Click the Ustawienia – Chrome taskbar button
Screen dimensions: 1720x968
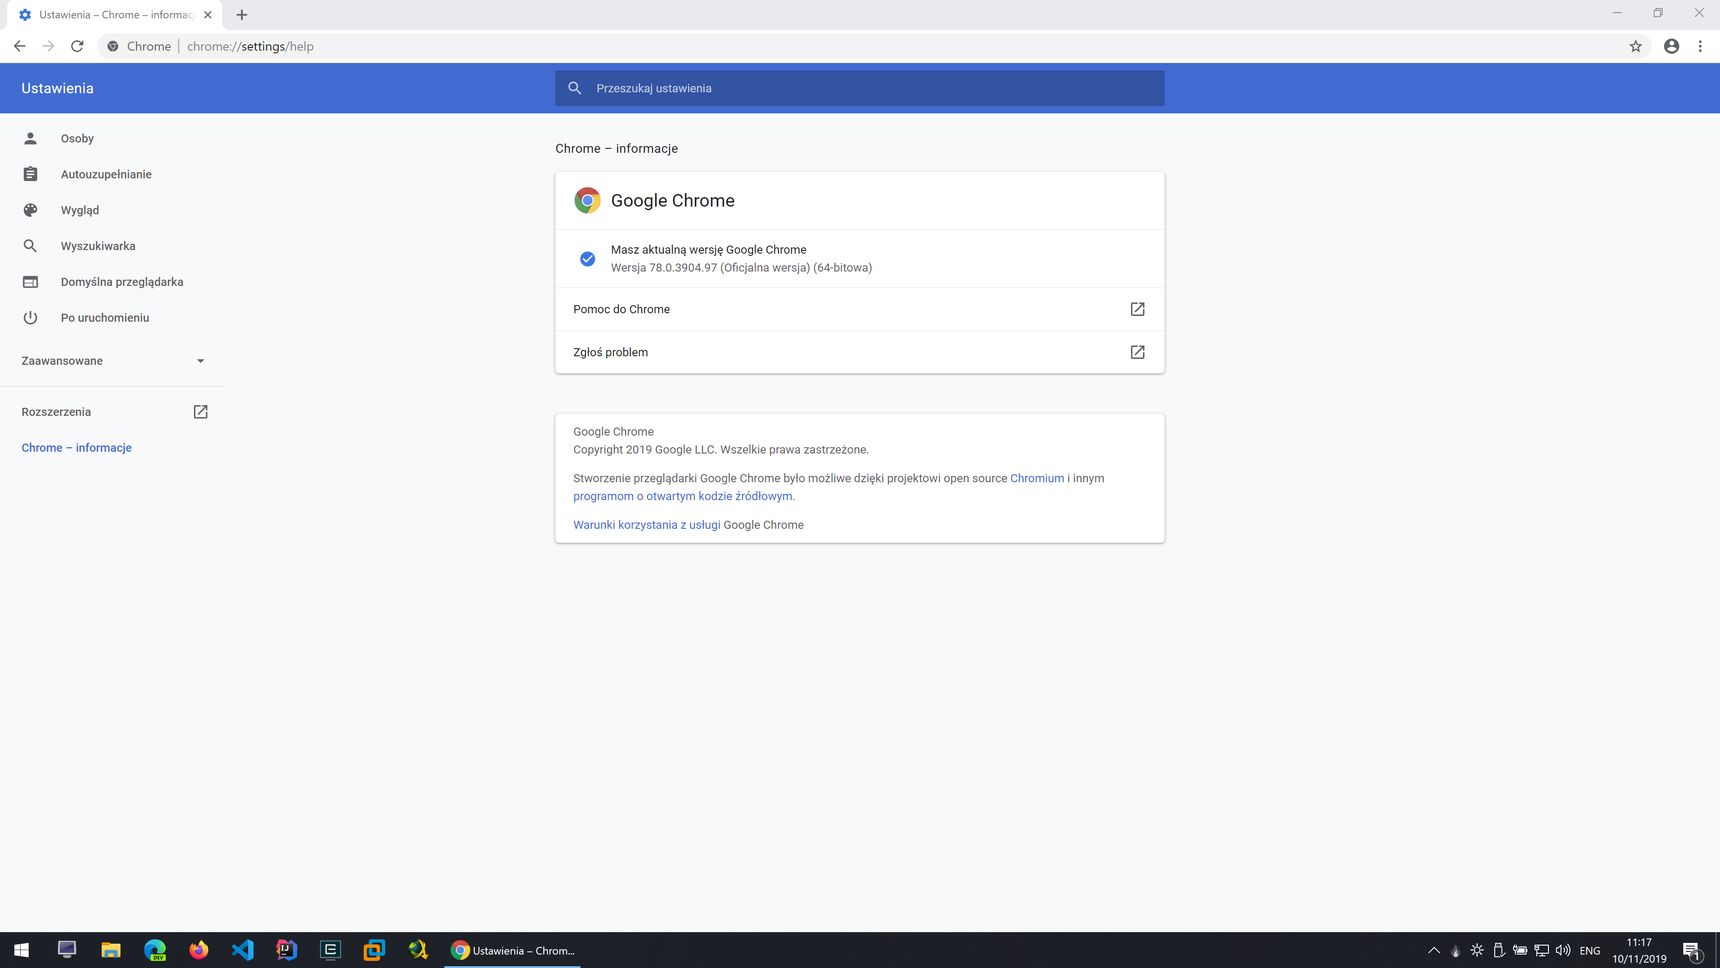513,950
